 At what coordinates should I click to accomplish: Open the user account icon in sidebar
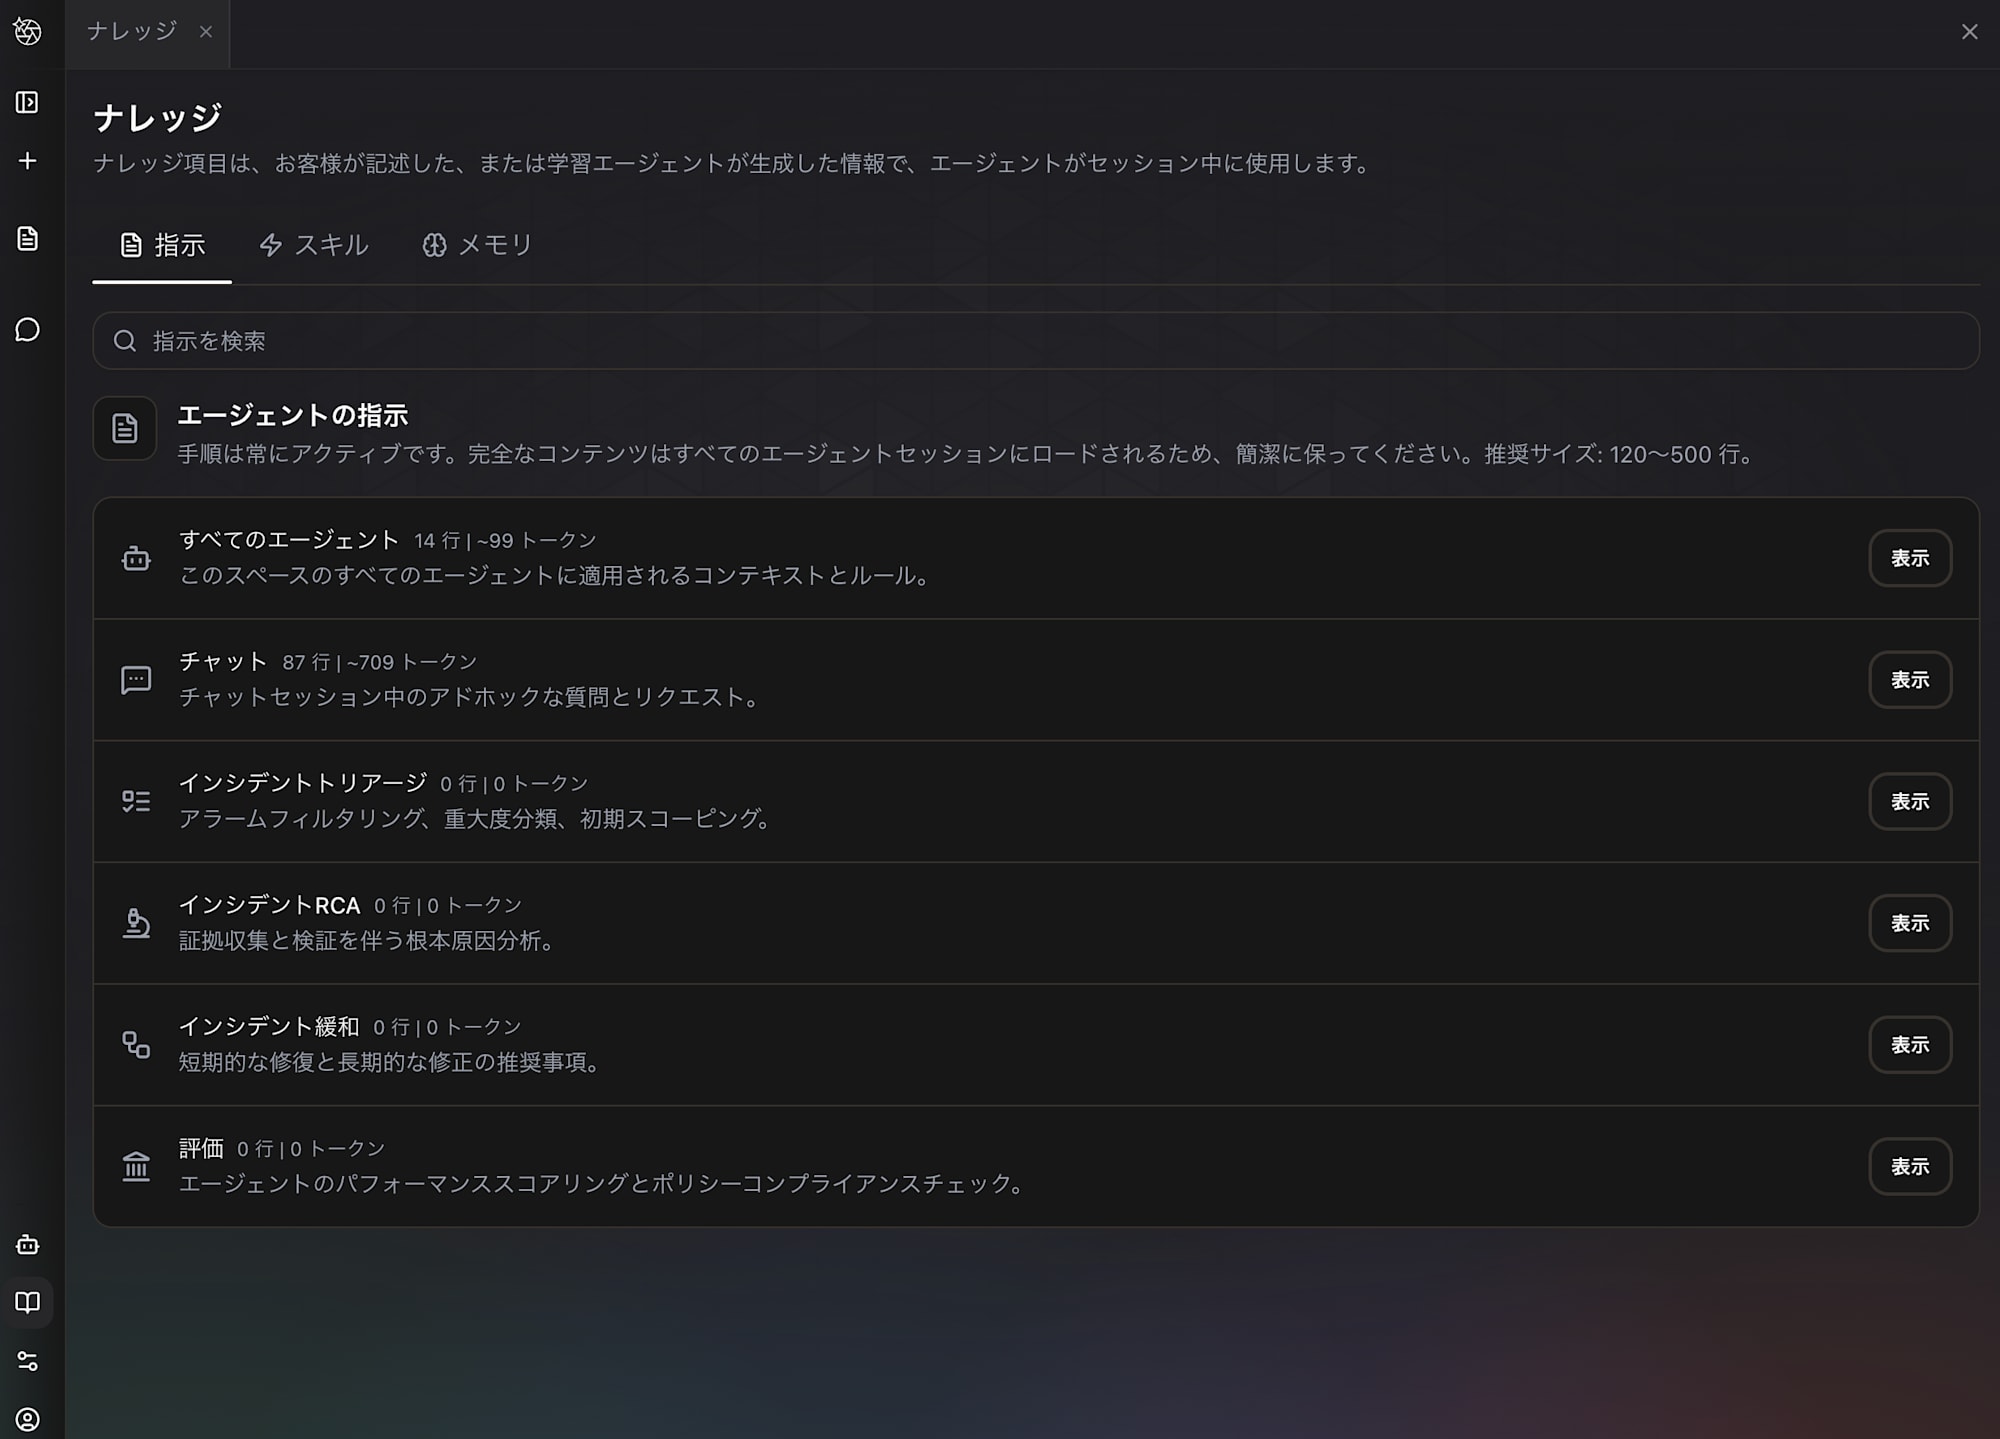(x=28, y=1419)
